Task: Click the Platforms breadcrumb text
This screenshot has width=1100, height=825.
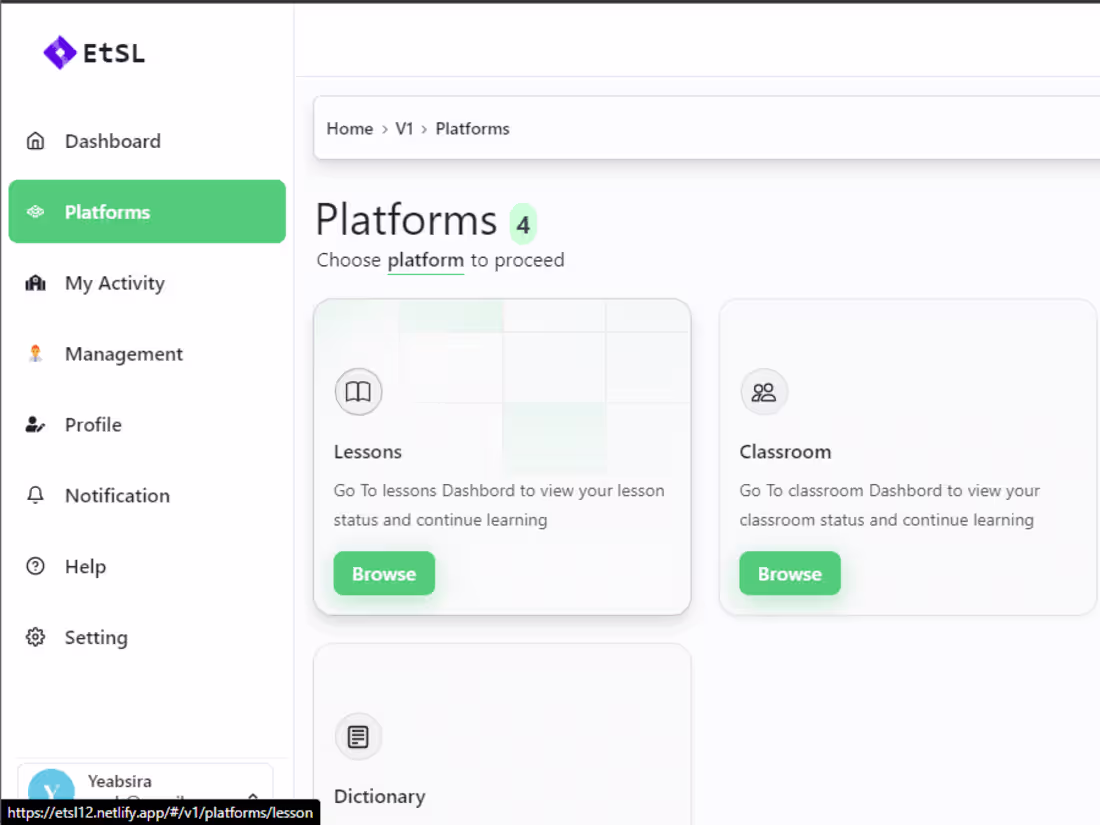Action: tap(472, 129)
